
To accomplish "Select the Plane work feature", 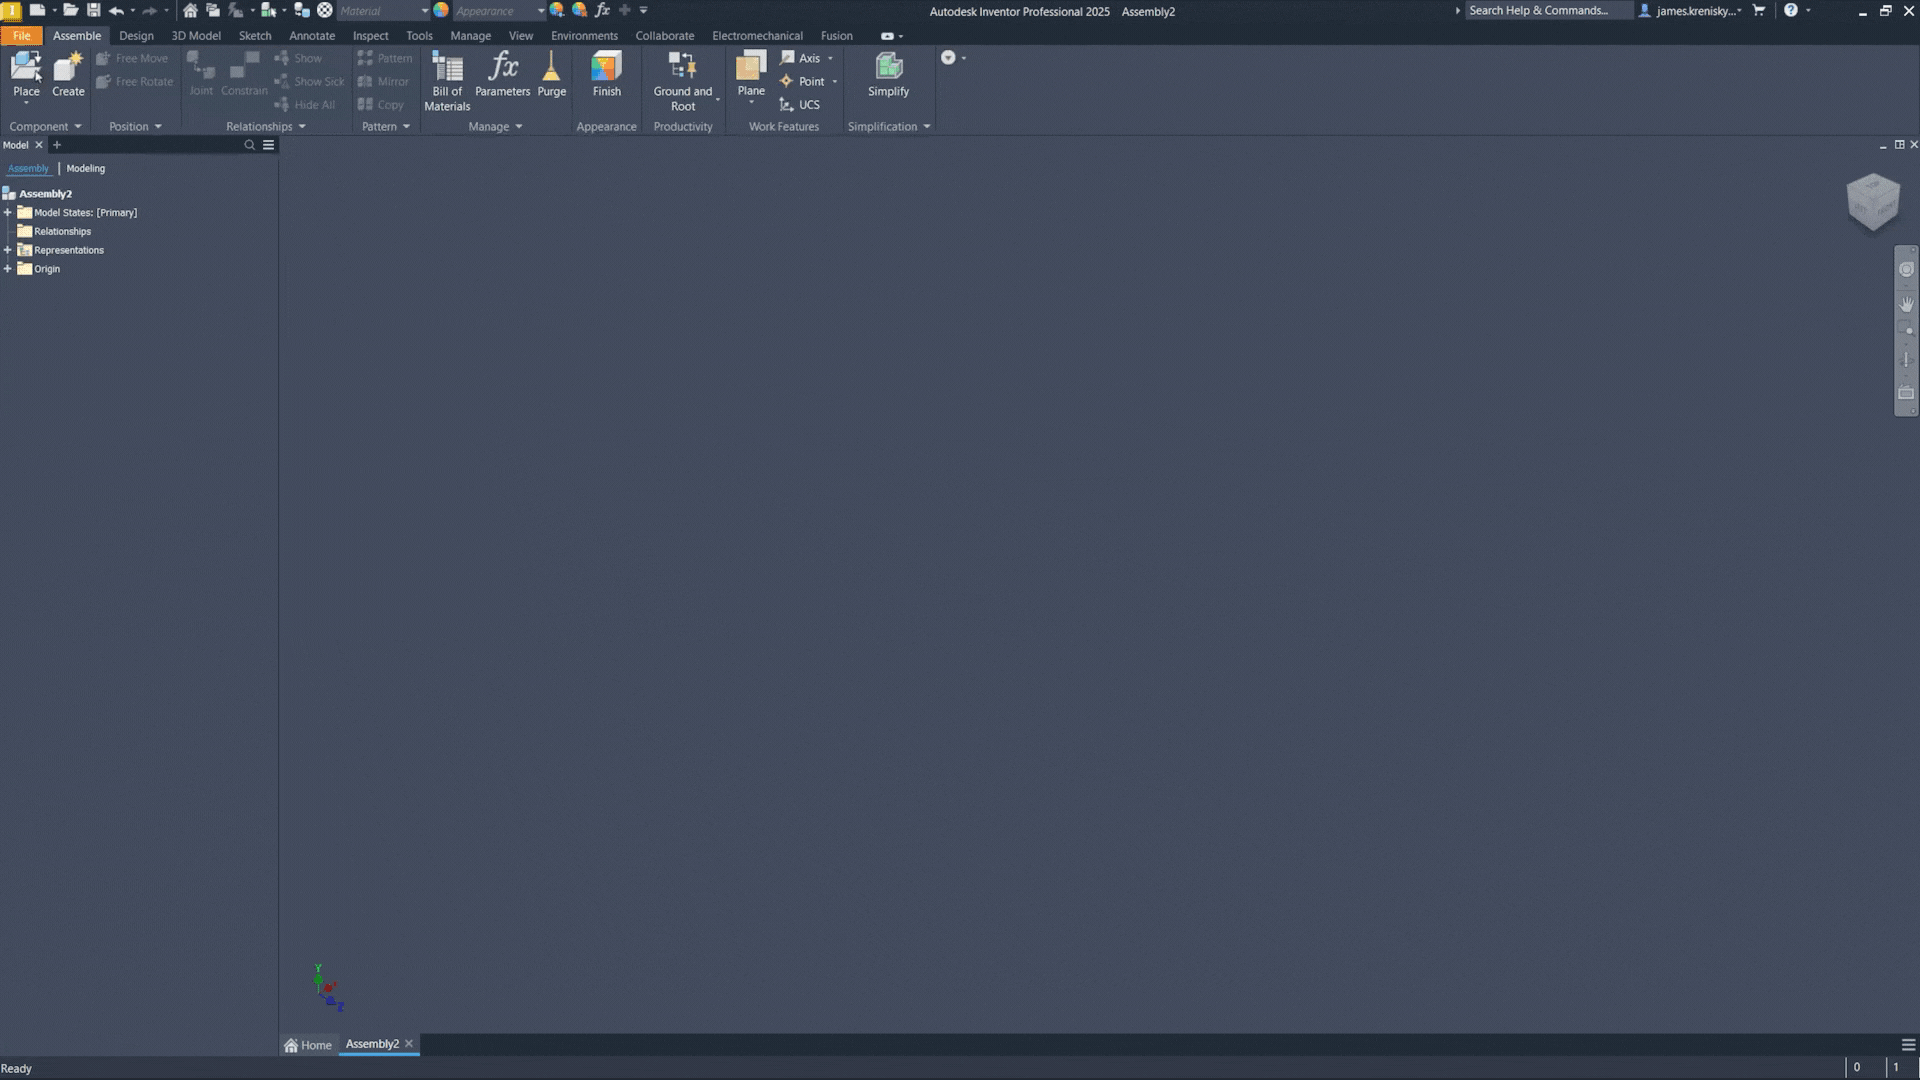I will tap(751, 74).
